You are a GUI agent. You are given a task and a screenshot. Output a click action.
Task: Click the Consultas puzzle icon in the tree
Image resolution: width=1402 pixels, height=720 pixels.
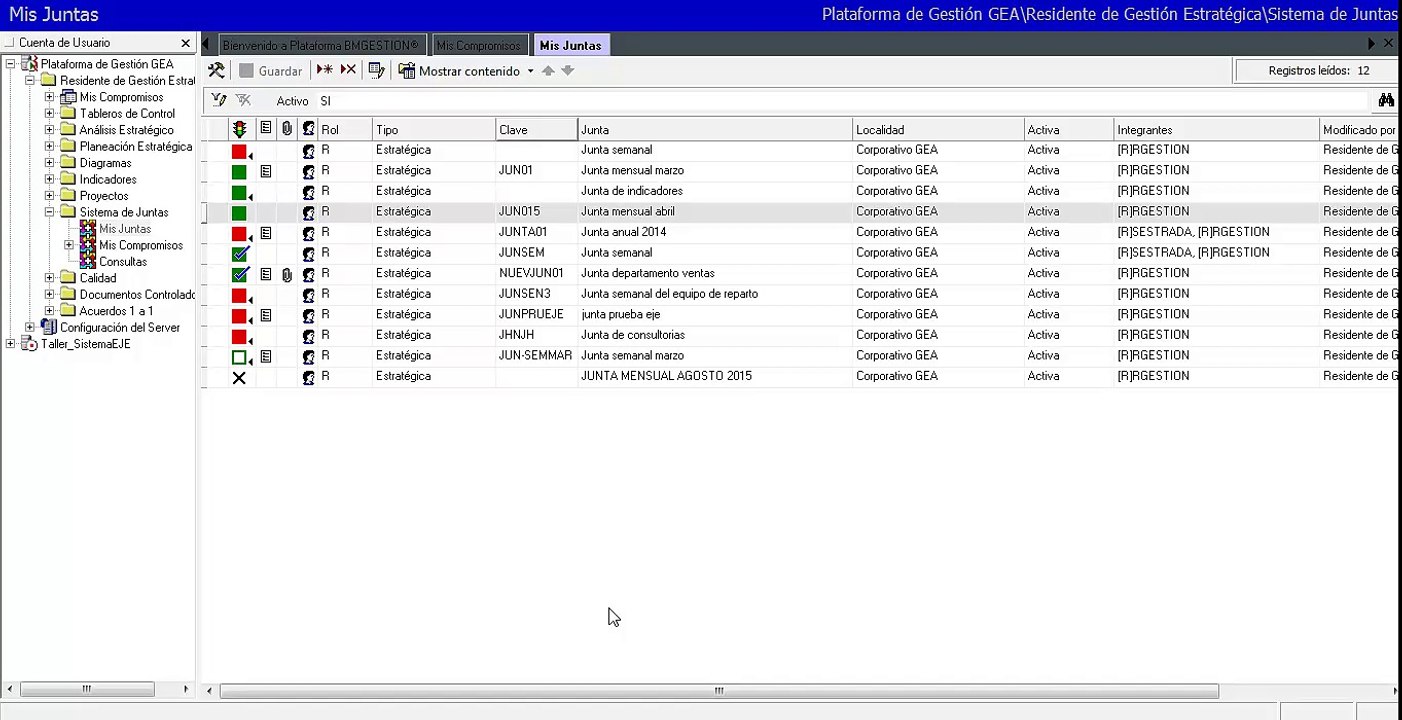pyautogui.click(x=88, y=261)
